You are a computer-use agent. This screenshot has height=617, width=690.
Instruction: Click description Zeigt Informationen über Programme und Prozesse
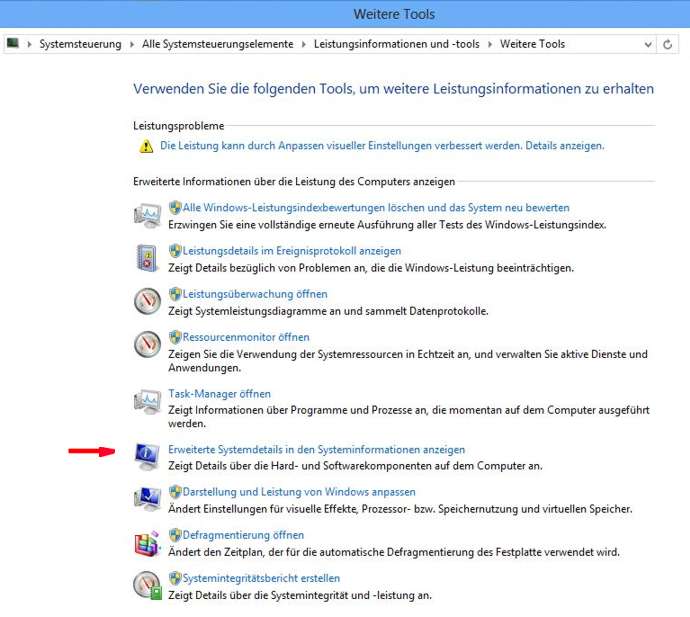(409, 417)
